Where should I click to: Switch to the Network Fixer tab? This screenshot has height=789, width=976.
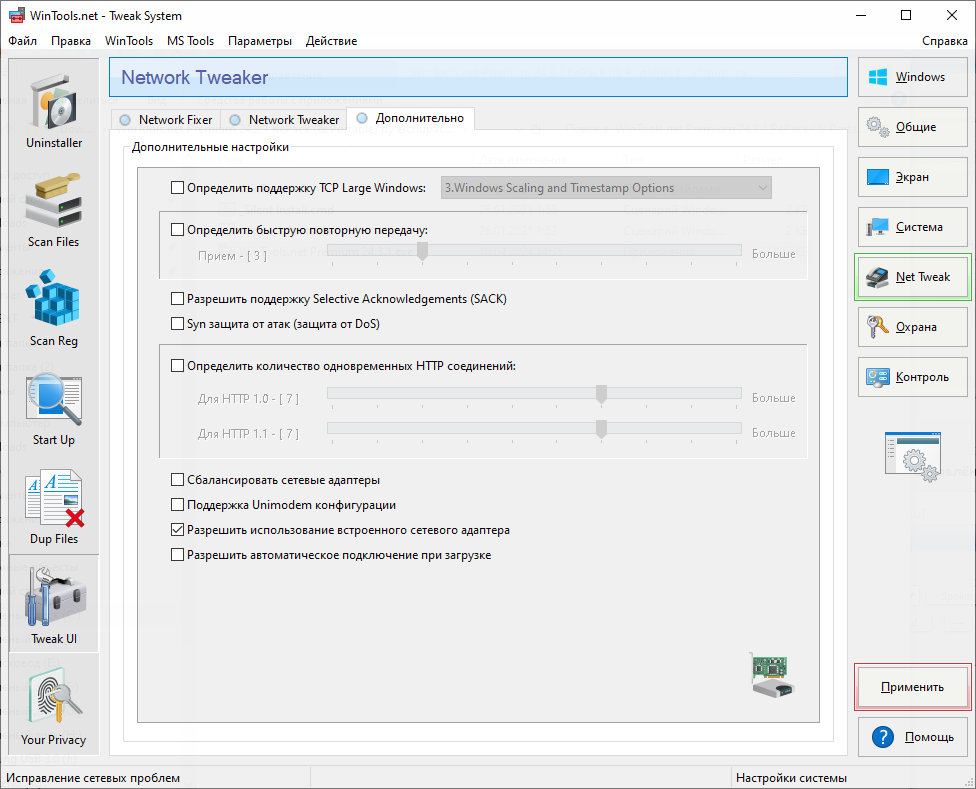[x=166, y=120]
